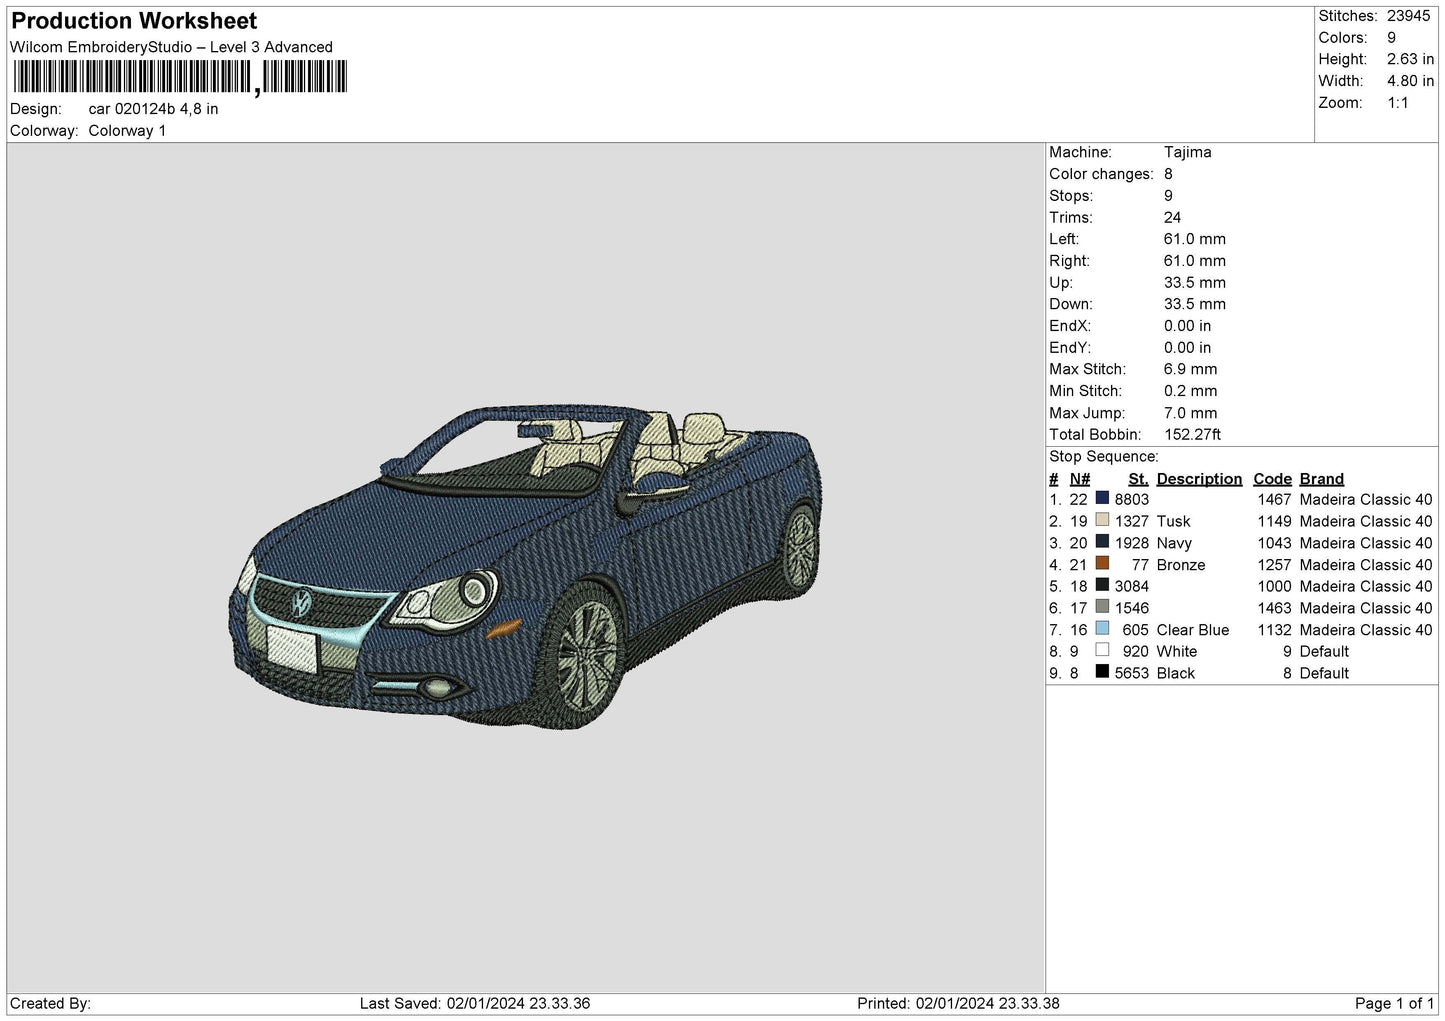Click the 'EndX:' label
Image resolution: width=1445 pixels, height=1021 pixels.
pyautogui.click(x=1069, y=326)
